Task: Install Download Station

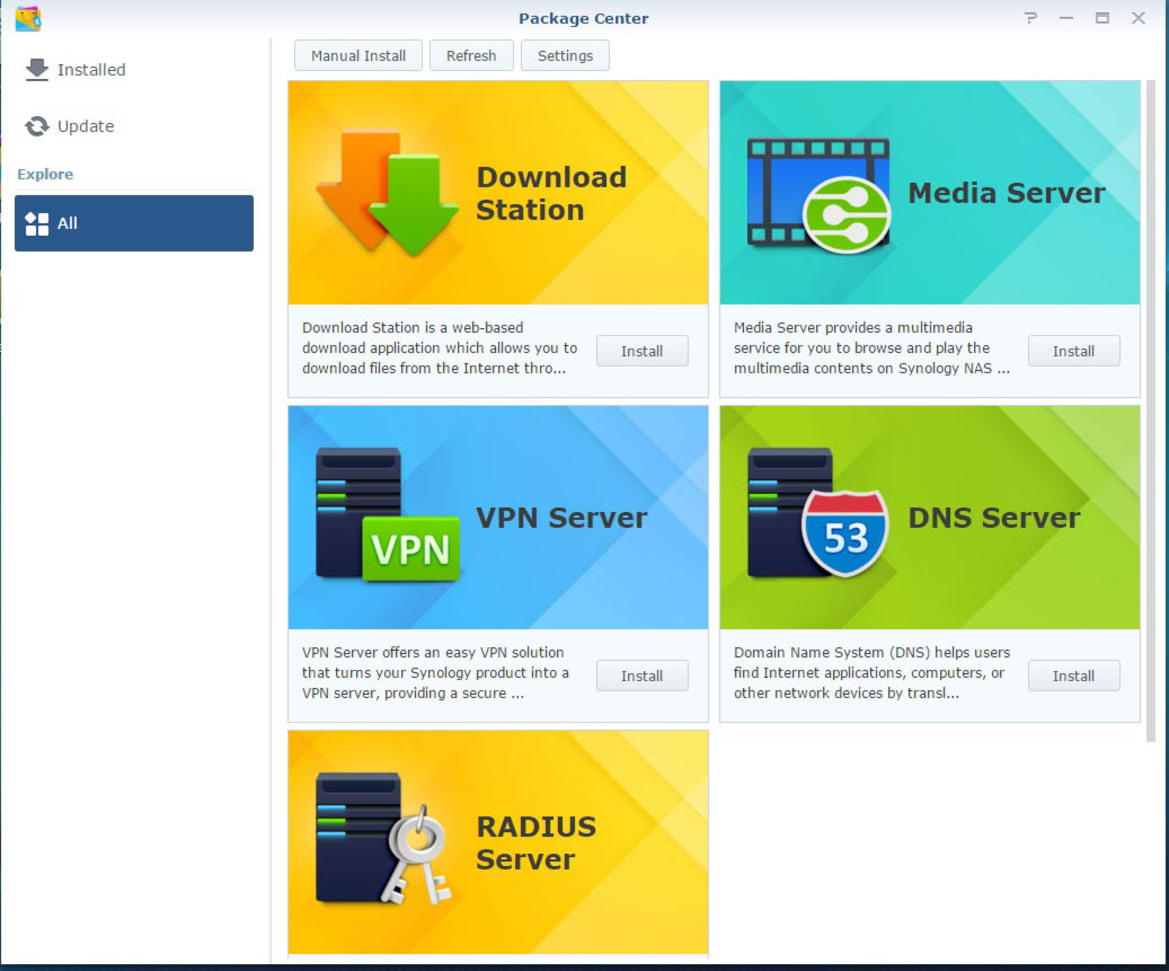Action: [x=642, y=351]
